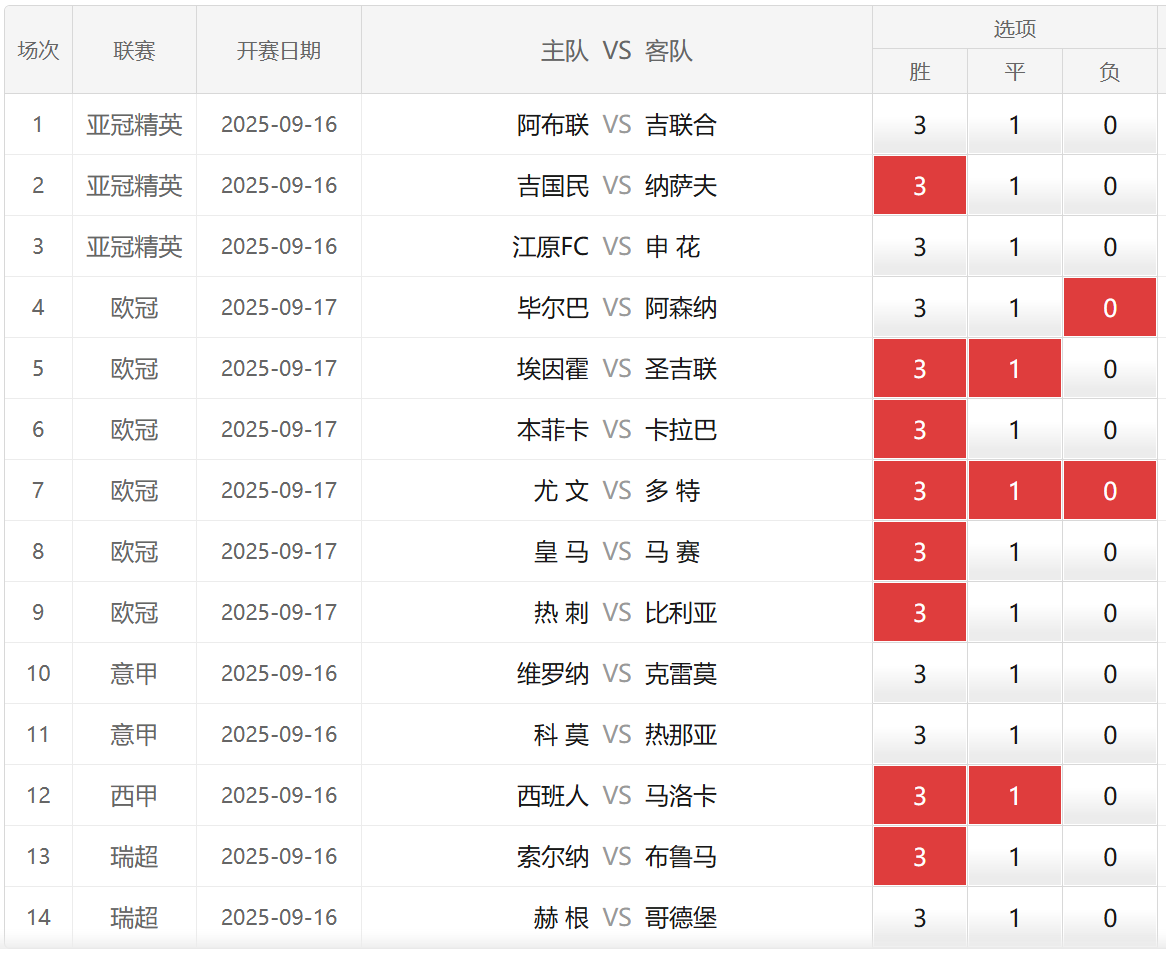1166x954 pixels.
Task: Select loss (0) for 赫根 vs 哥德堡
Action: [x=1110, y=918]
